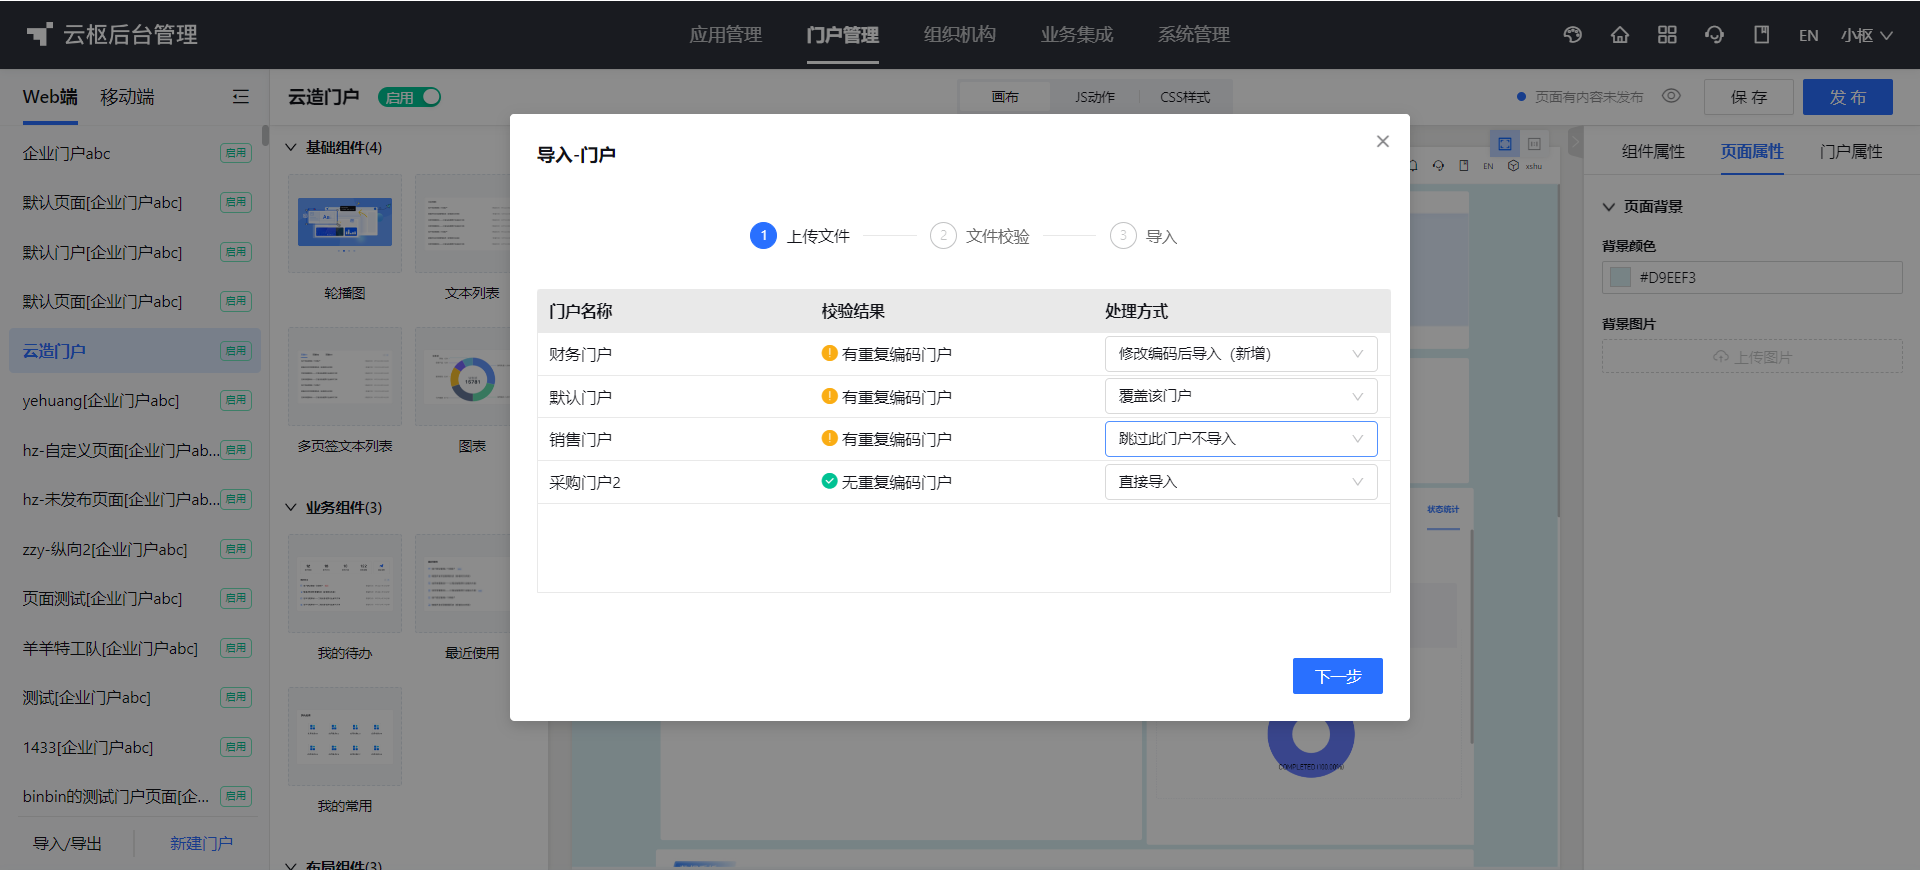Preview page with the eye icon

[1671, 96]
